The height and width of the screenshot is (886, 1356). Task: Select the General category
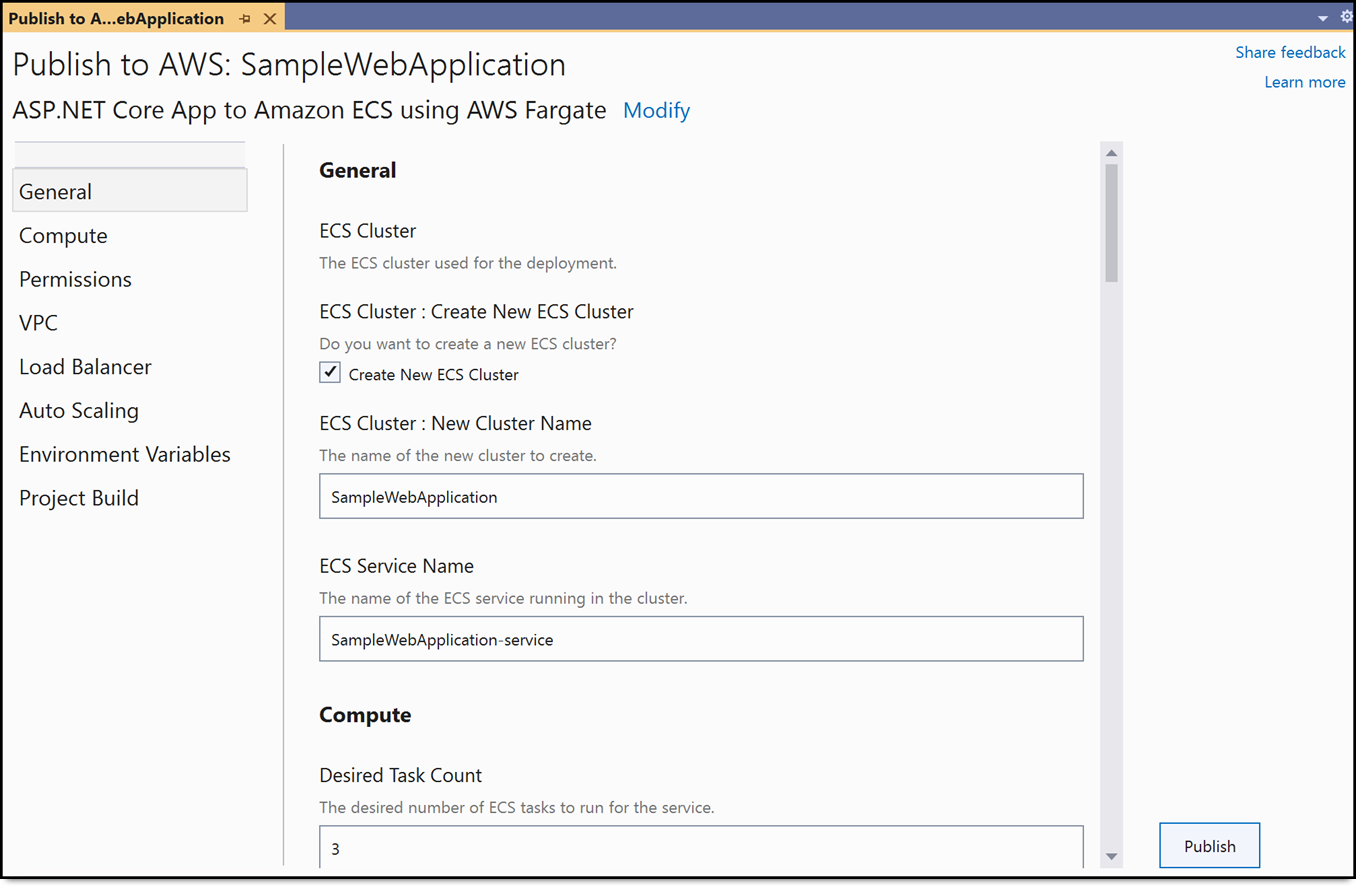(x=130, y=191)
